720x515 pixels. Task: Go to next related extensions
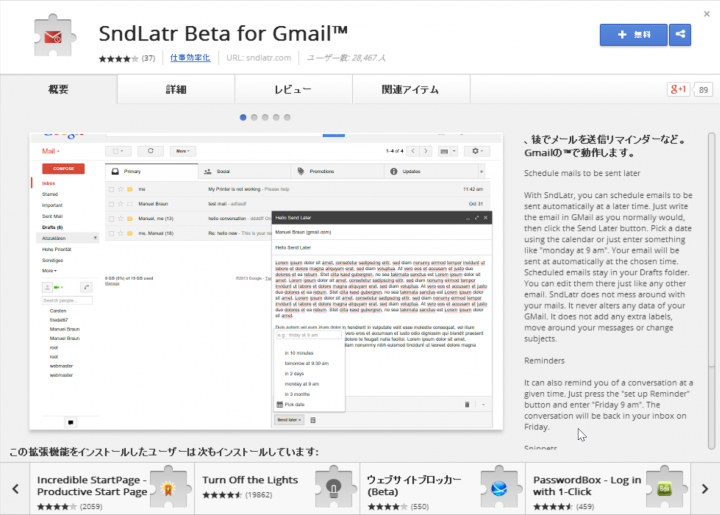pyautogui.click(x=705, y=489)
